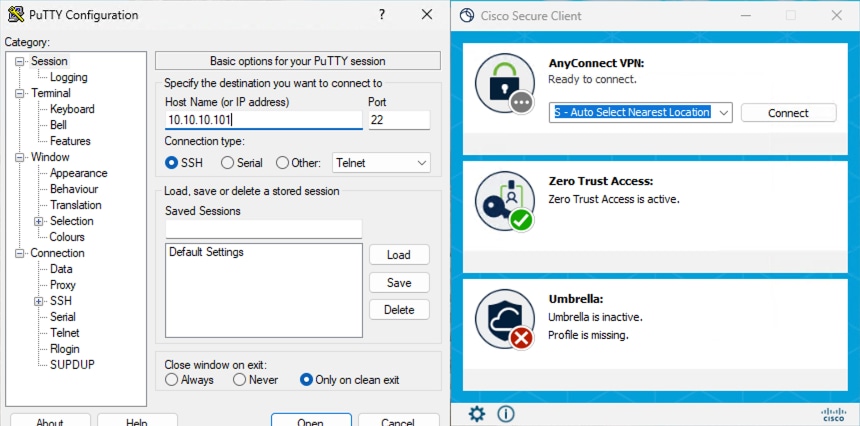Open the Data category
Image resolution: width=860 pixels, height=426 pixels.
tap(61, 269)
